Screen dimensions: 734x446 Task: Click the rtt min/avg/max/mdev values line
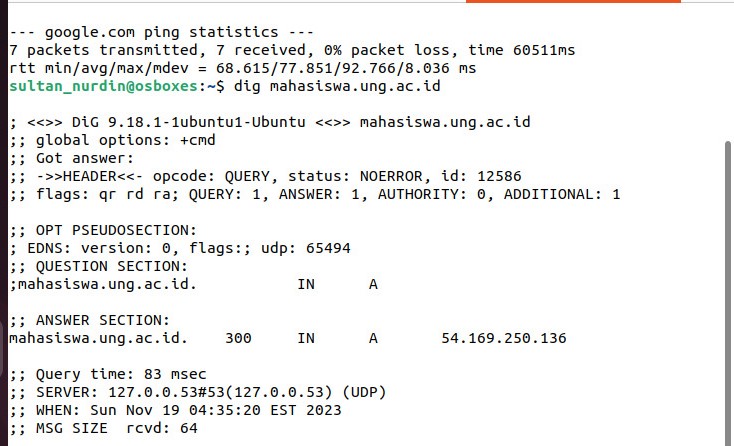pos(242,68)
